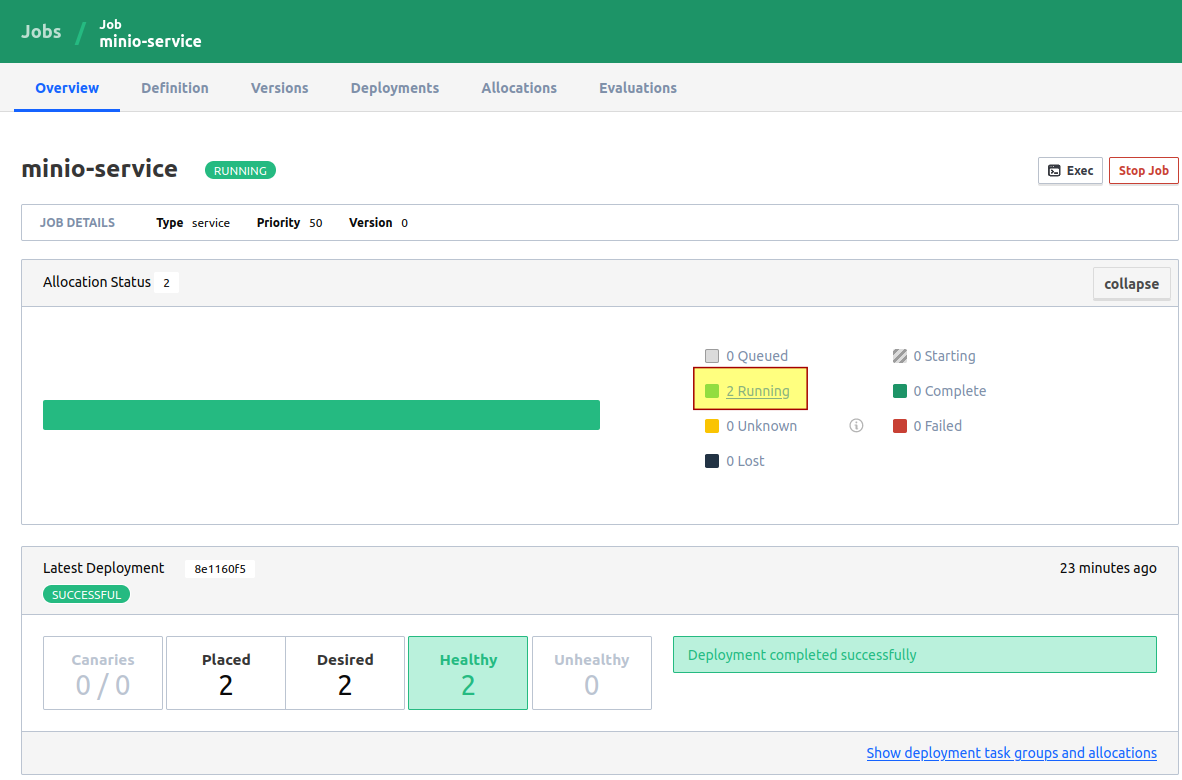Click the Complete green legend swatch
1182x780 pixels.
tap(899, 391)
